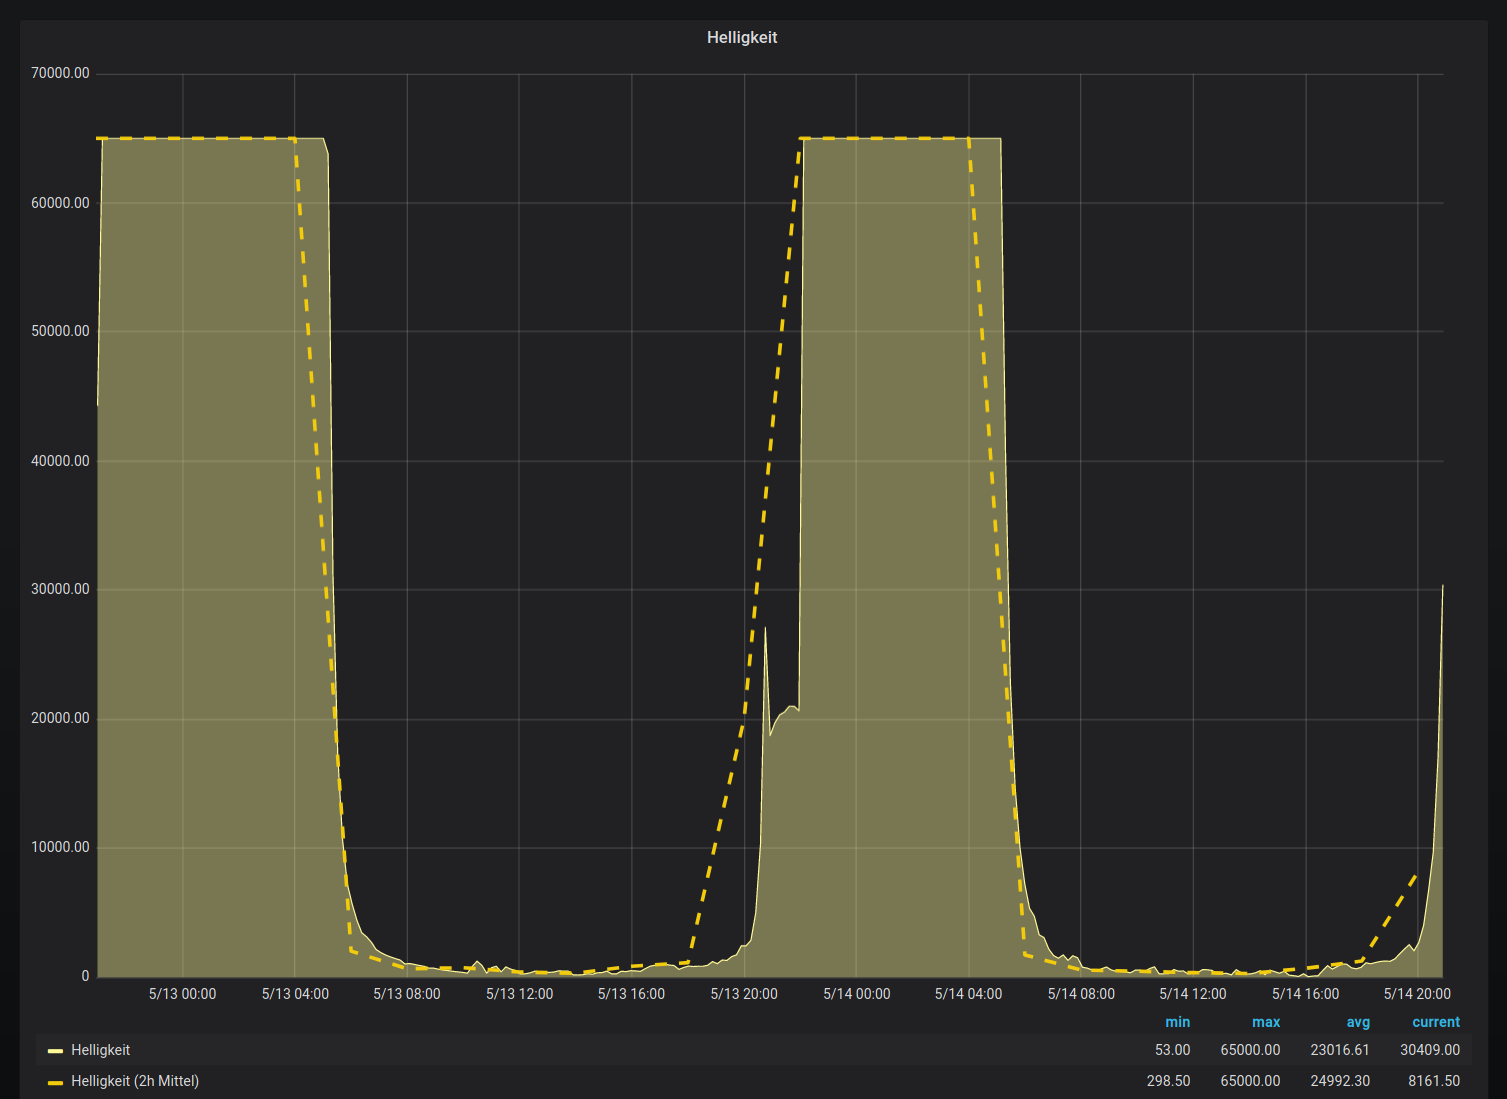The width and height of the screenshot is (1507, 1099).
Task: Select the 2h Mittel current value 8161.50
Action: (1434, 1081)
